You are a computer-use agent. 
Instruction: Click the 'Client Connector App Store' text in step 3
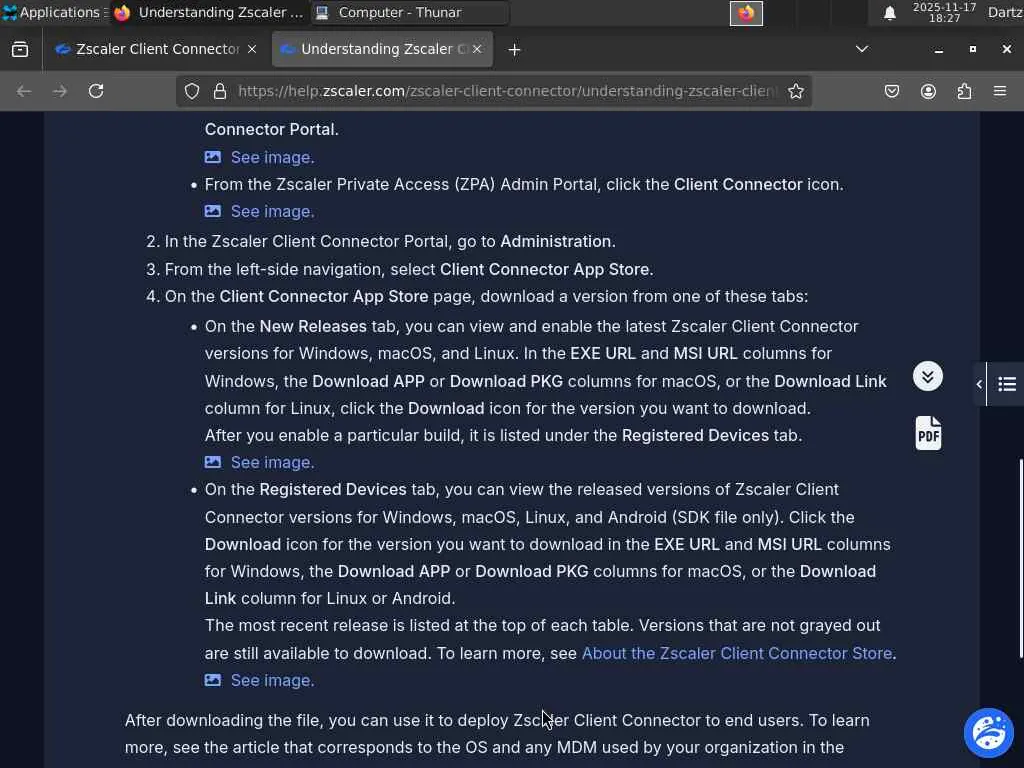[545, 270]
